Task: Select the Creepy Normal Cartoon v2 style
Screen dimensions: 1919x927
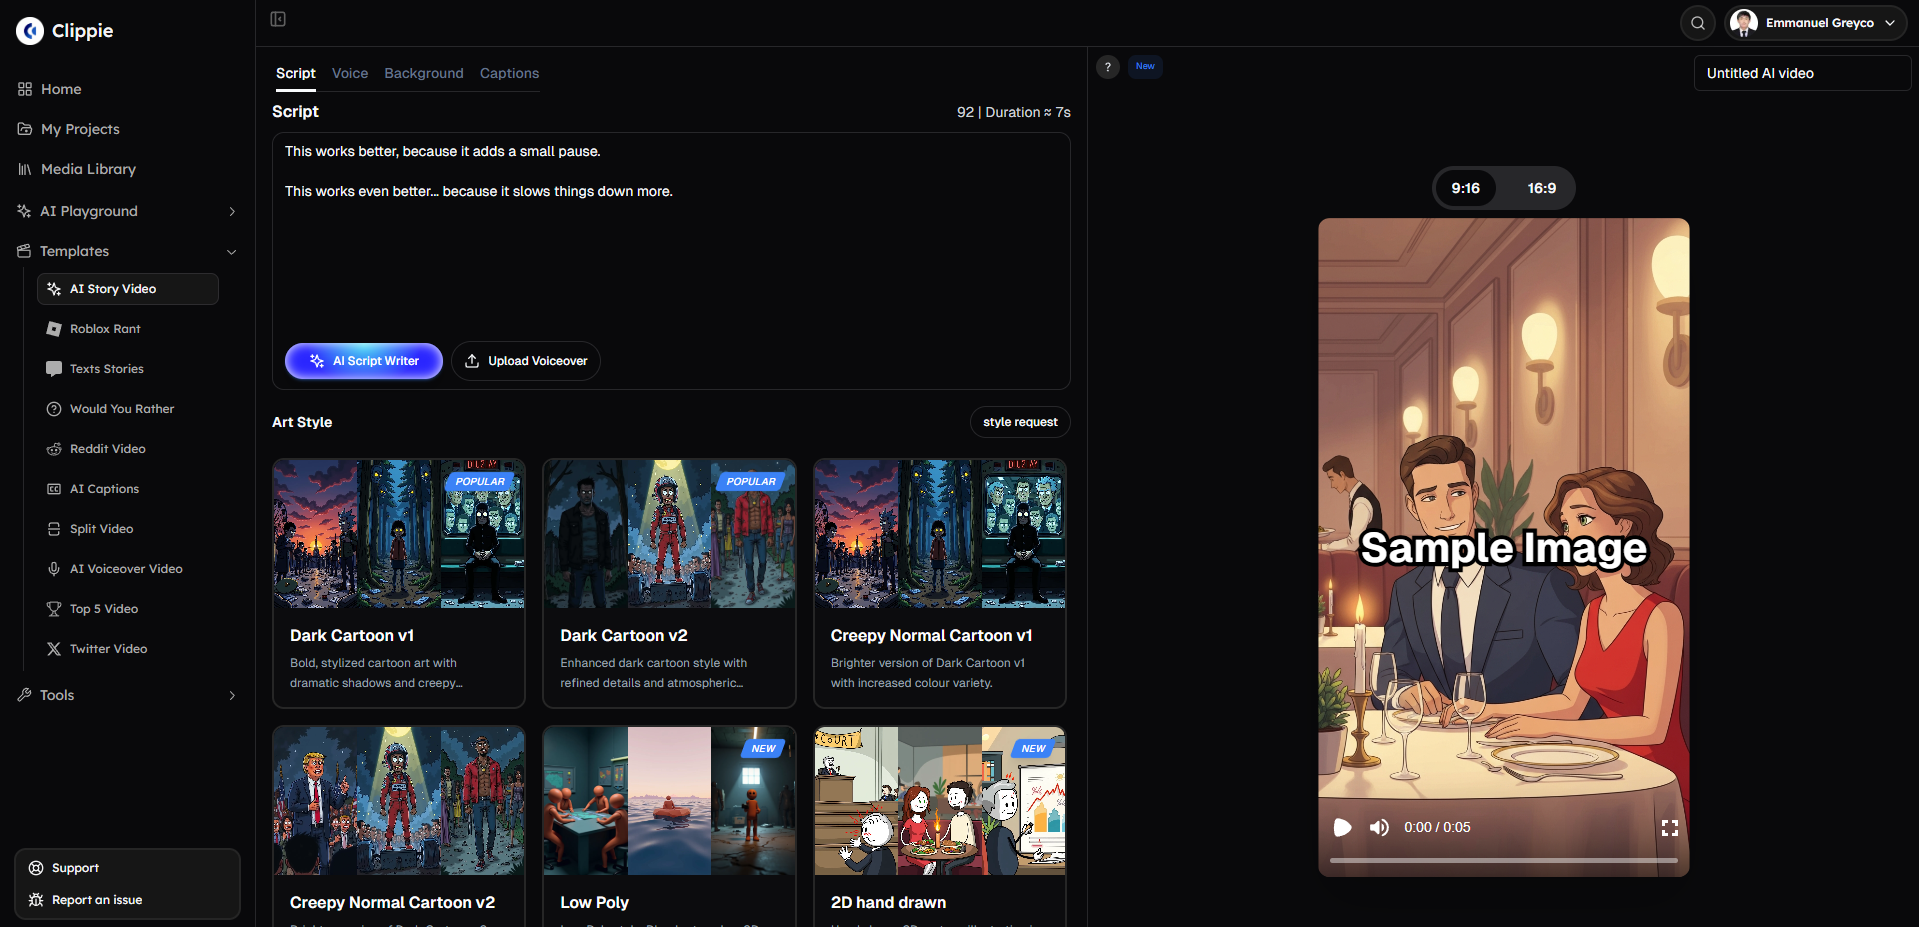Action: (x=399, y=826)
